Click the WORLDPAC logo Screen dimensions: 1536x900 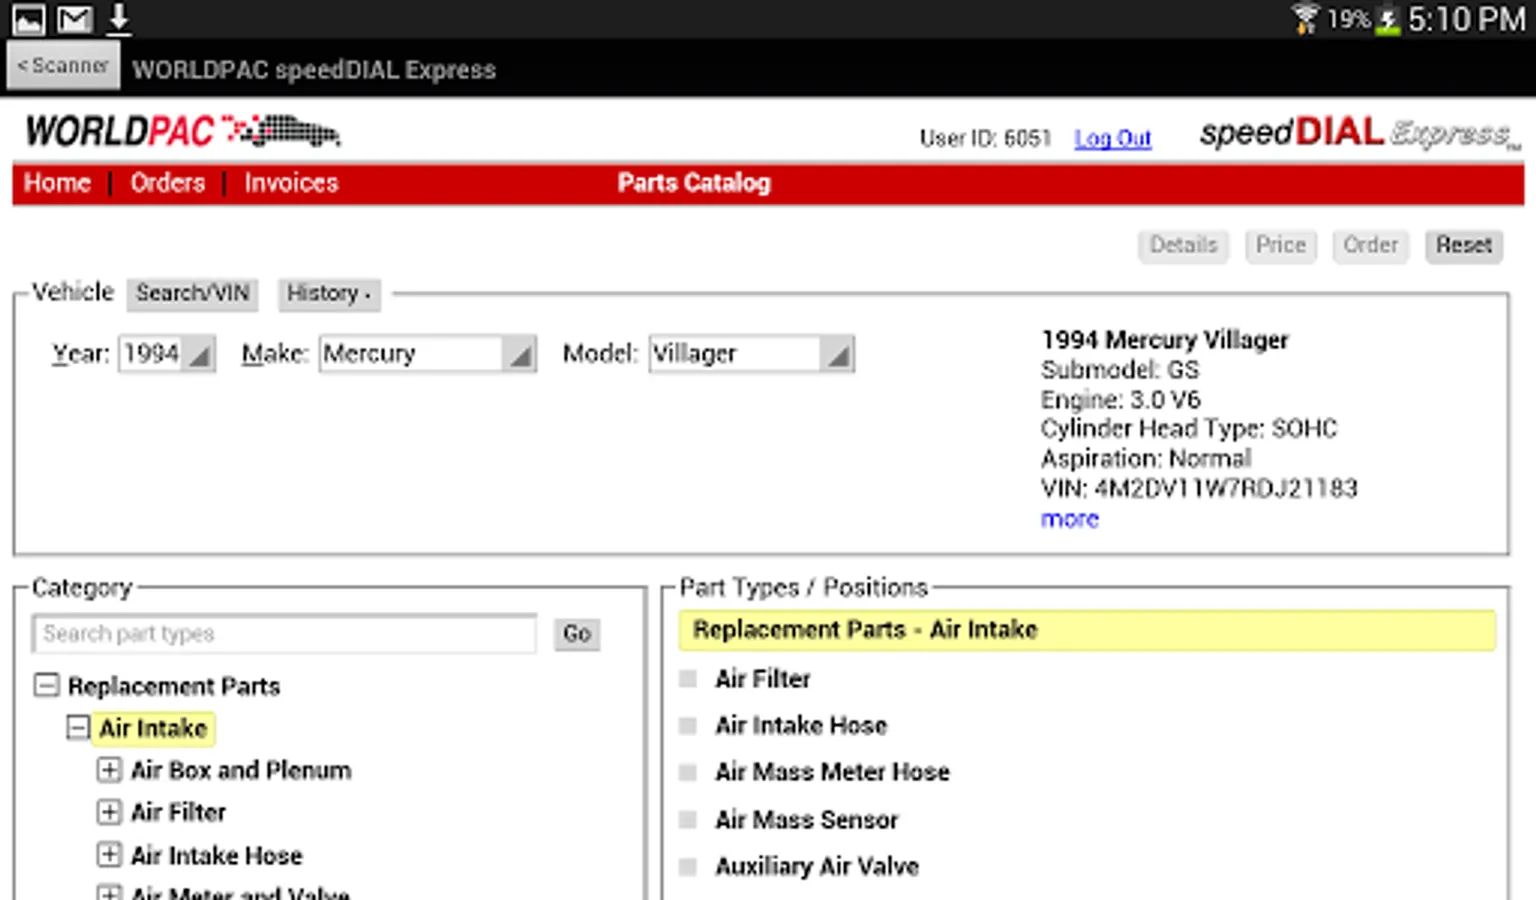pyautogui.click(x=182, y=131)
